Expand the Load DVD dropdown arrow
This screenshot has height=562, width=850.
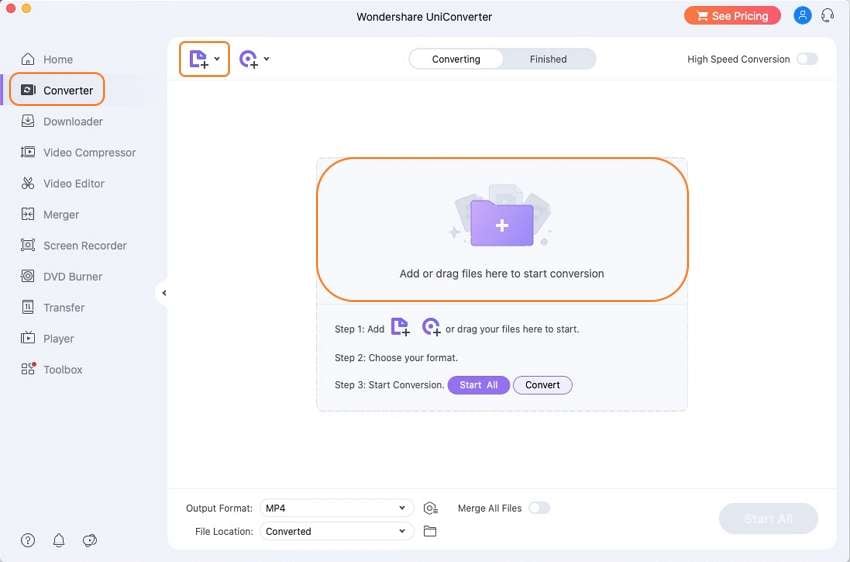pyautogui.click(x=267, y=59)
